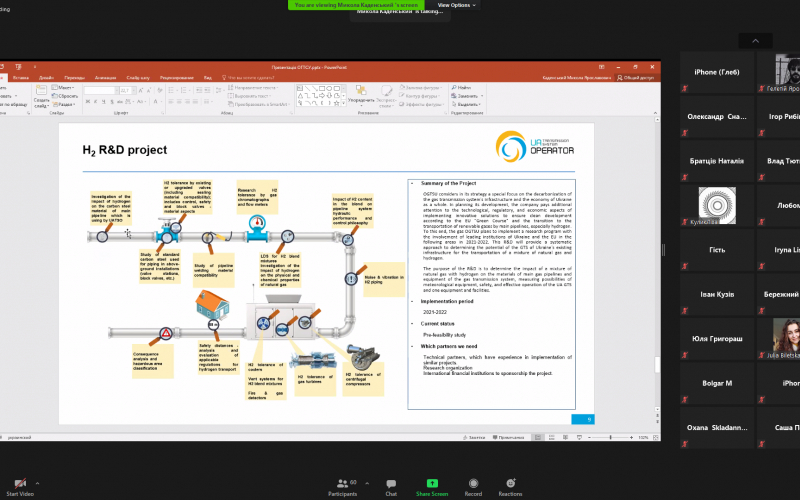Open the Вставка ribbon tab
The image size is (800, 500).
click(x=21, y=78)
